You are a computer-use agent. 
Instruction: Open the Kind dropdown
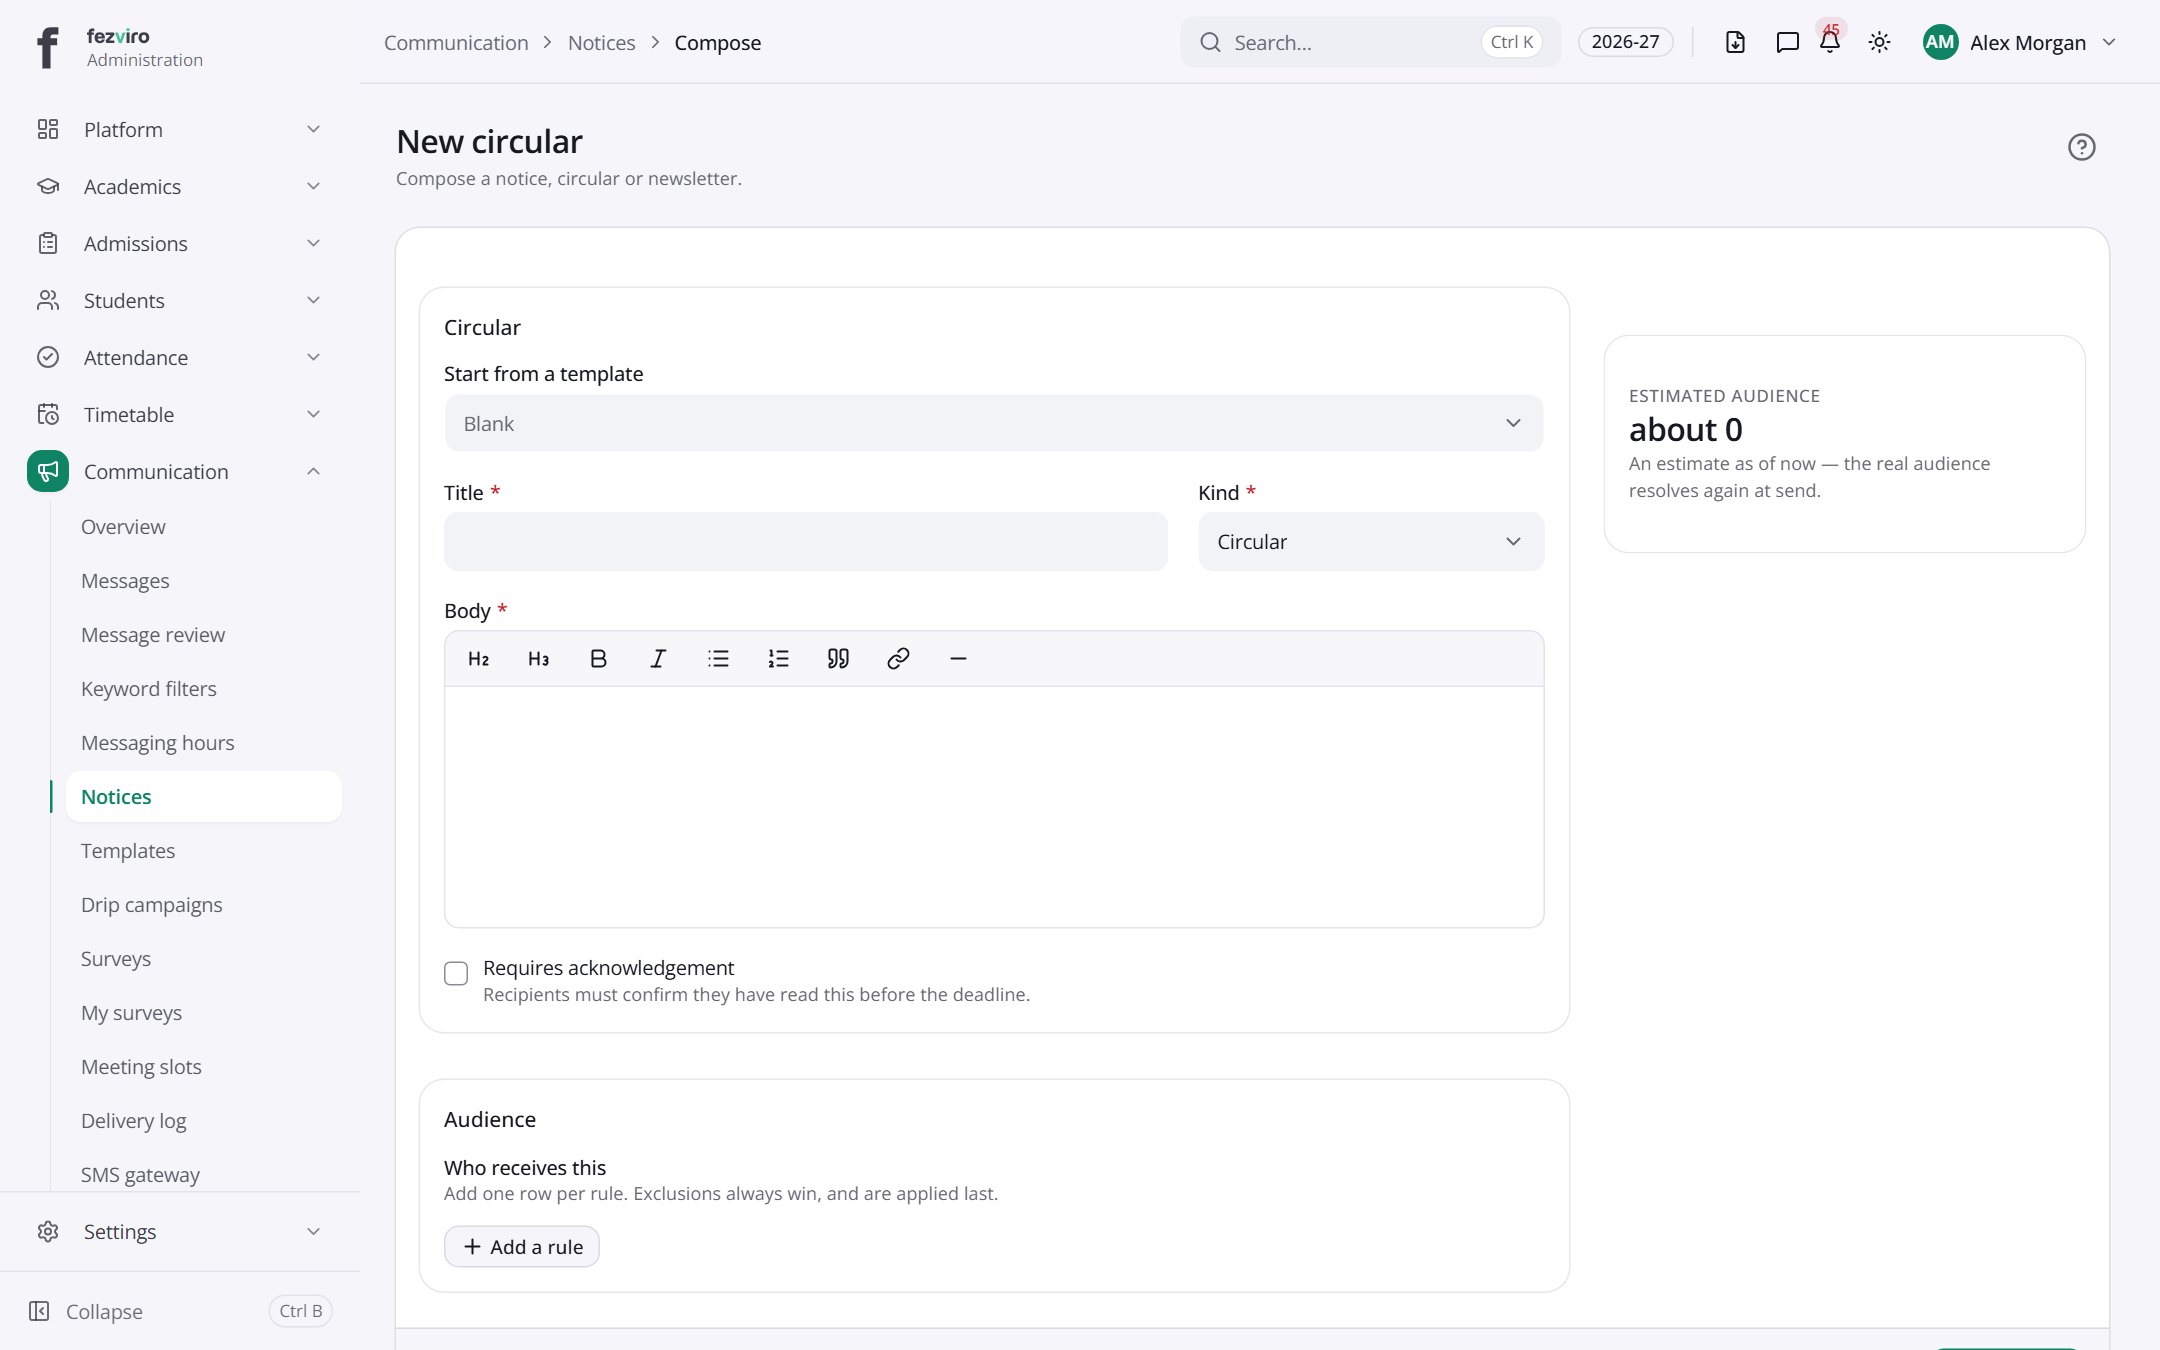point(1371,541)
